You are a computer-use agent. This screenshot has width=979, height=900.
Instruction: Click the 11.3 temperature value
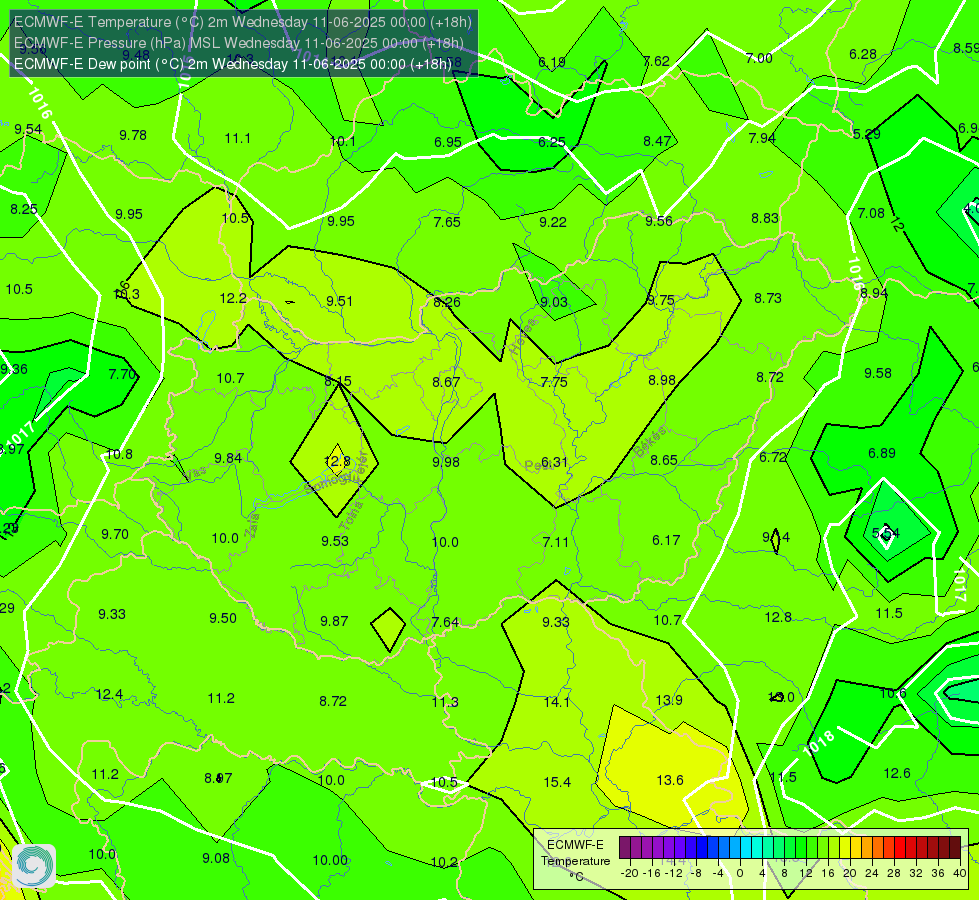(445, 702)
